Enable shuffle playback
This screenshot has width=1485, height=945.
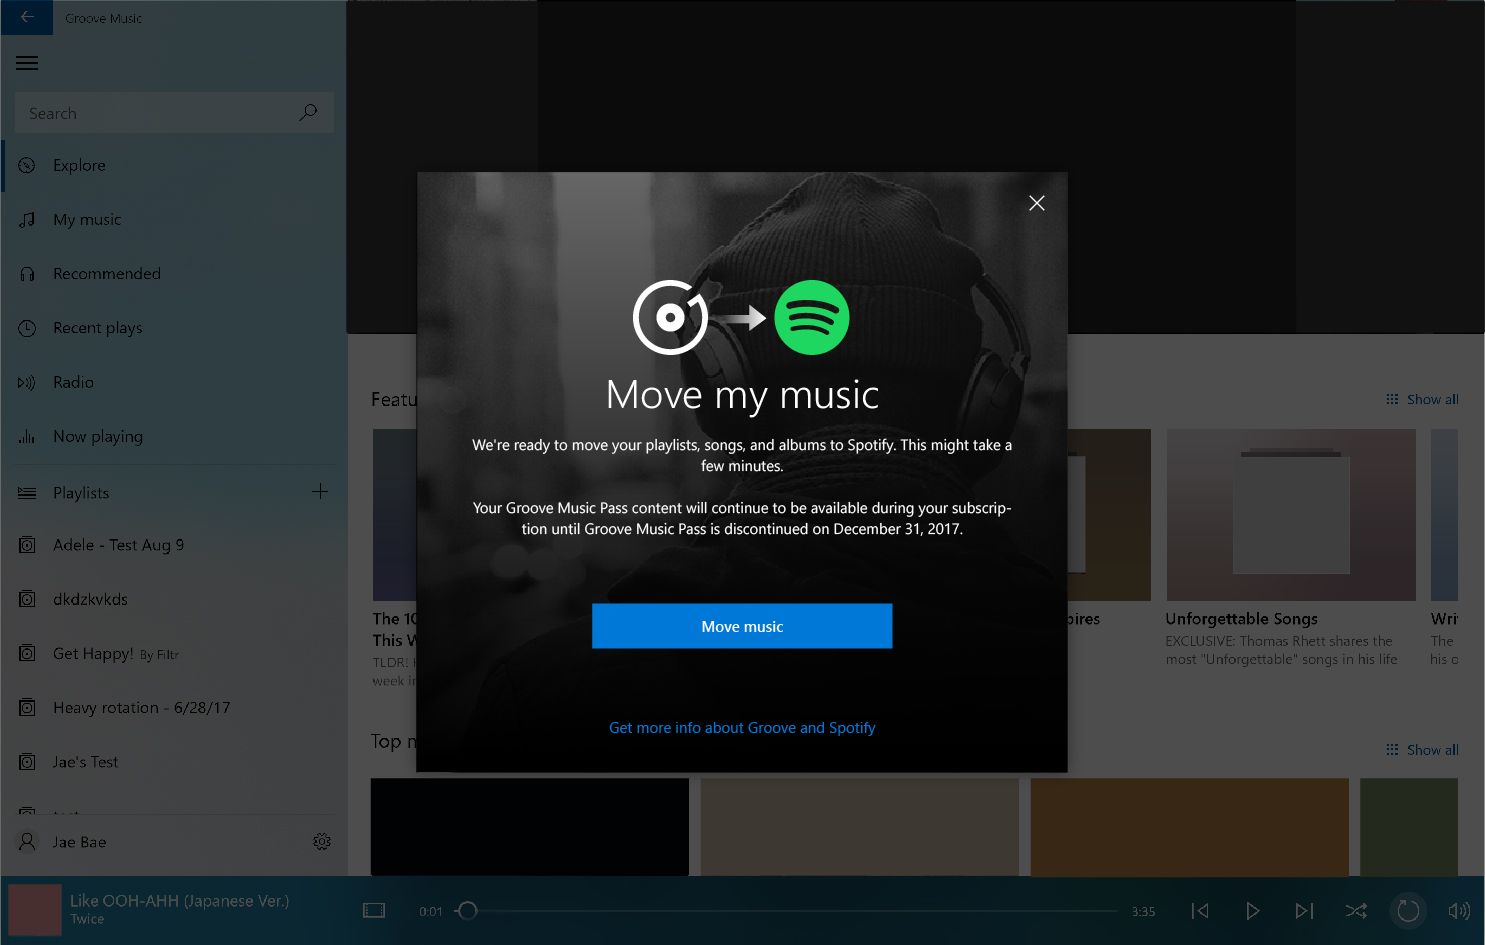[x=1356, y=911]
